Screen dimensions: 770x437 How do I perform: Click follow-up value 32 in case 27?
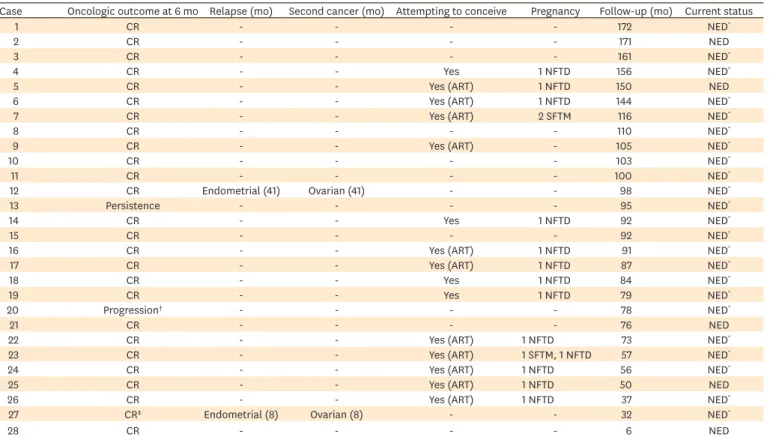coord(626,415)
